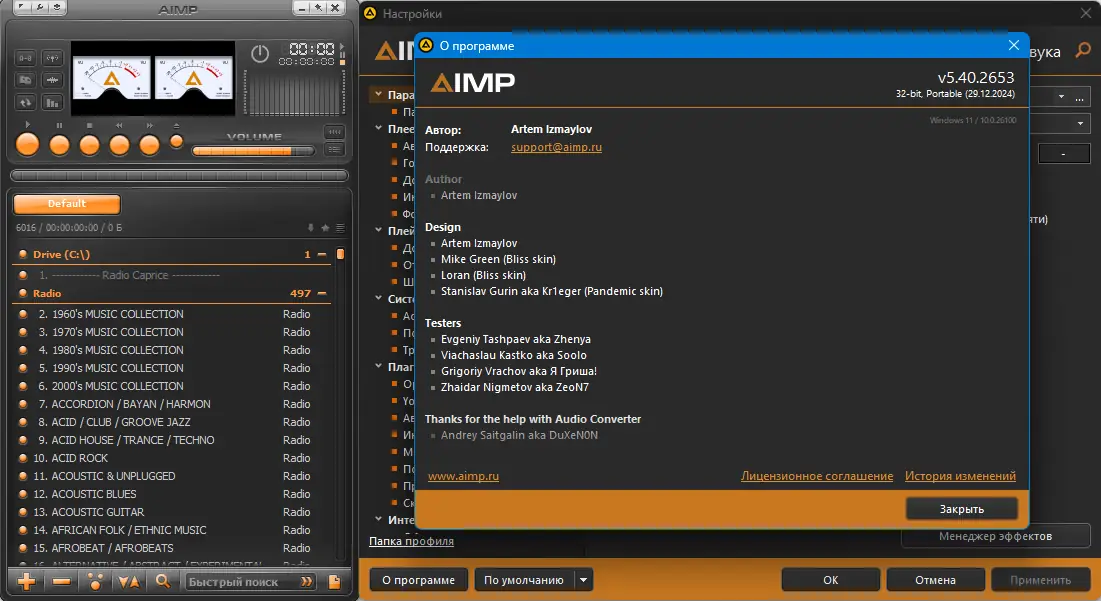Add files with the orange plus icon
This screenshot has height=601, width=1101.
pyautogui.click(x=26, y=581)
